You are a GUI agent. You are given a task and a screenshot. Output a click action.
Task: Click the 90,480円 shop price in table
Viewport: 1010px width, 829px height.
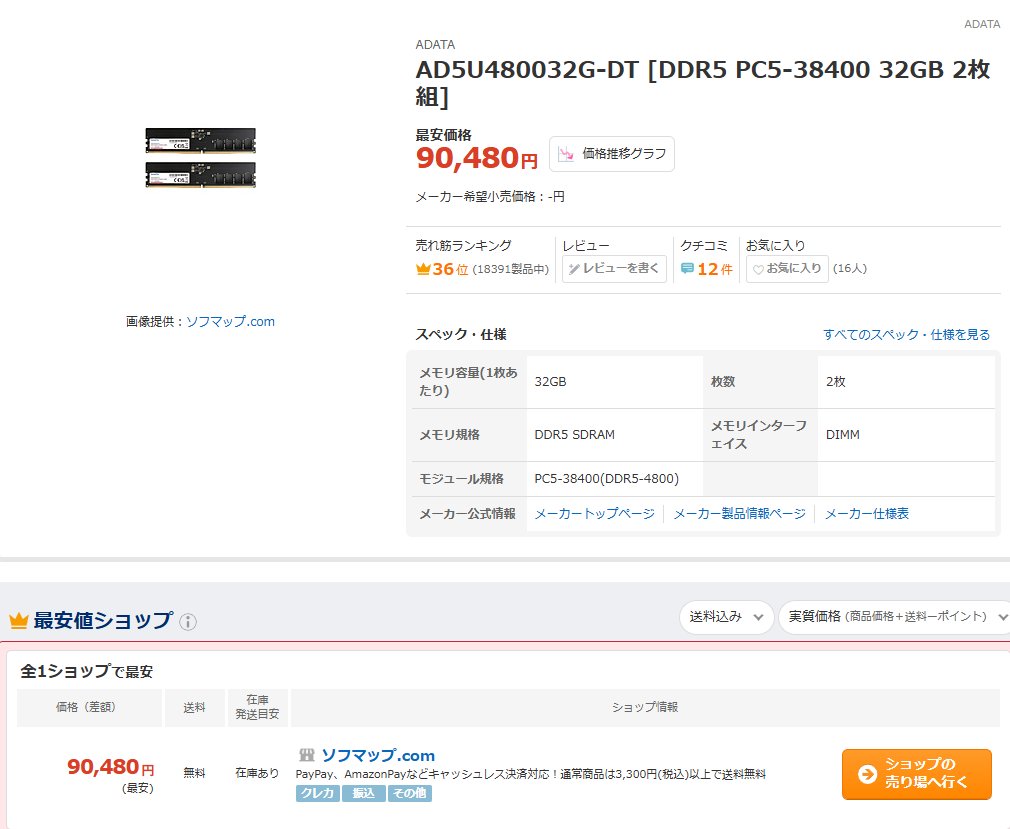pos(111,767)
